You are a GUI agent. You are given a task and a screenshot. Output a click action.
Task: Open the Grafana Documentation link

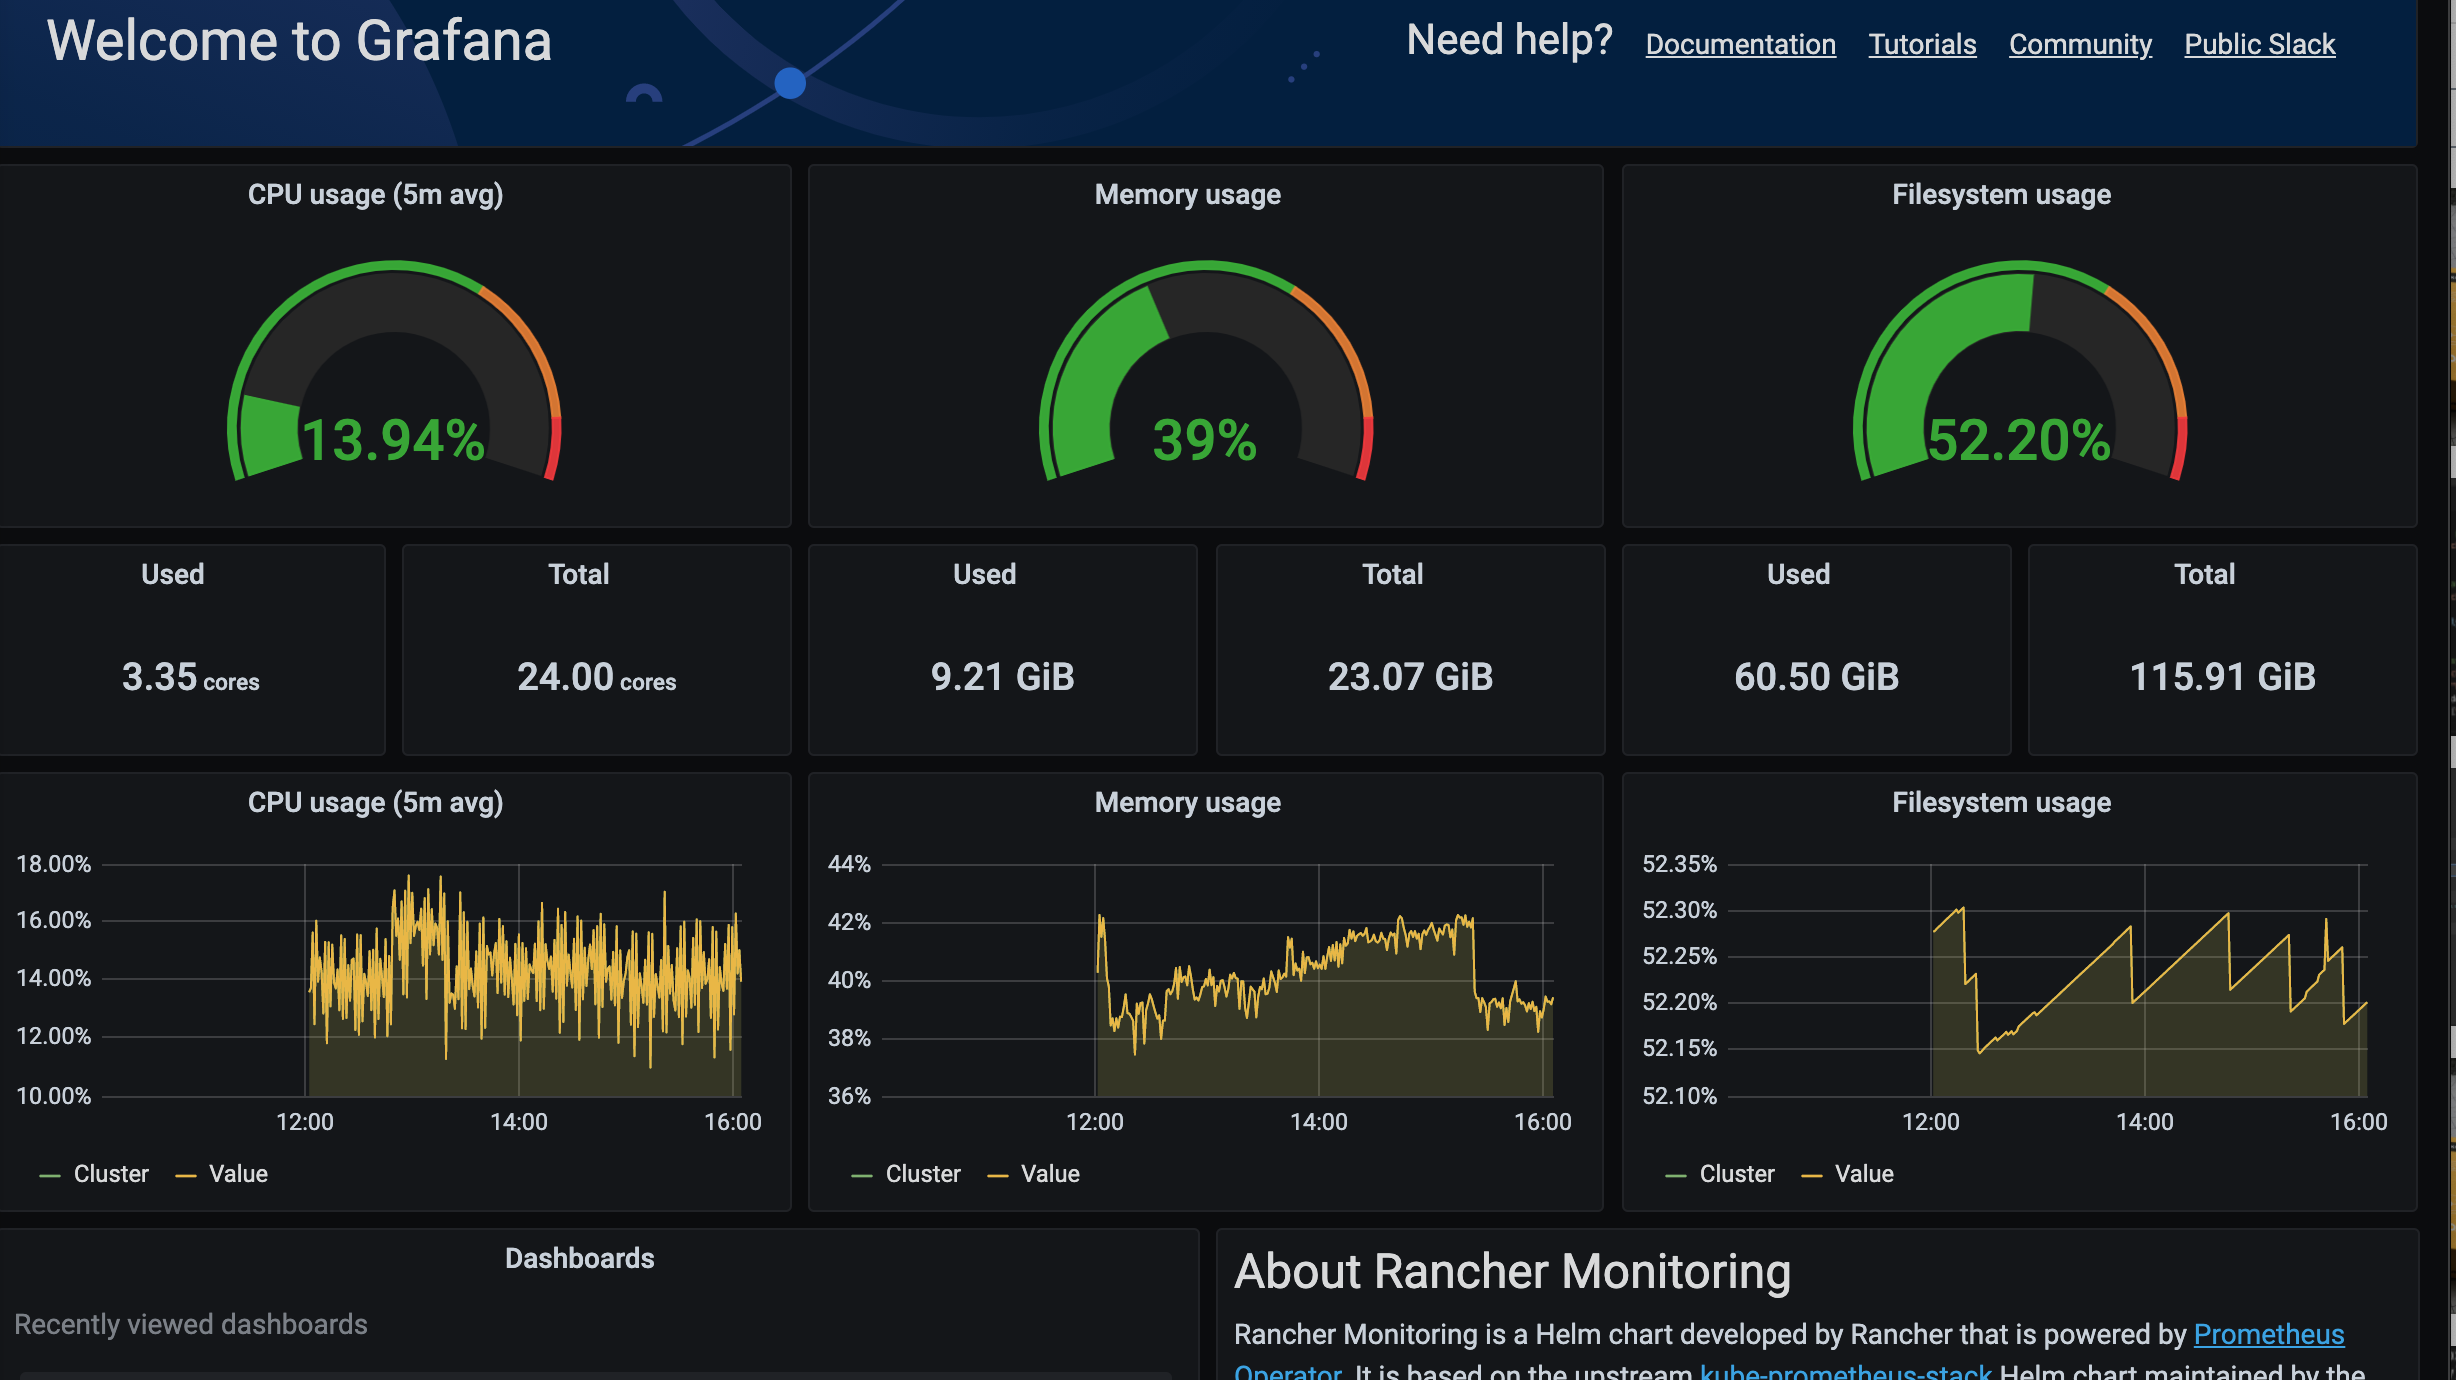tap(1740, 44)
